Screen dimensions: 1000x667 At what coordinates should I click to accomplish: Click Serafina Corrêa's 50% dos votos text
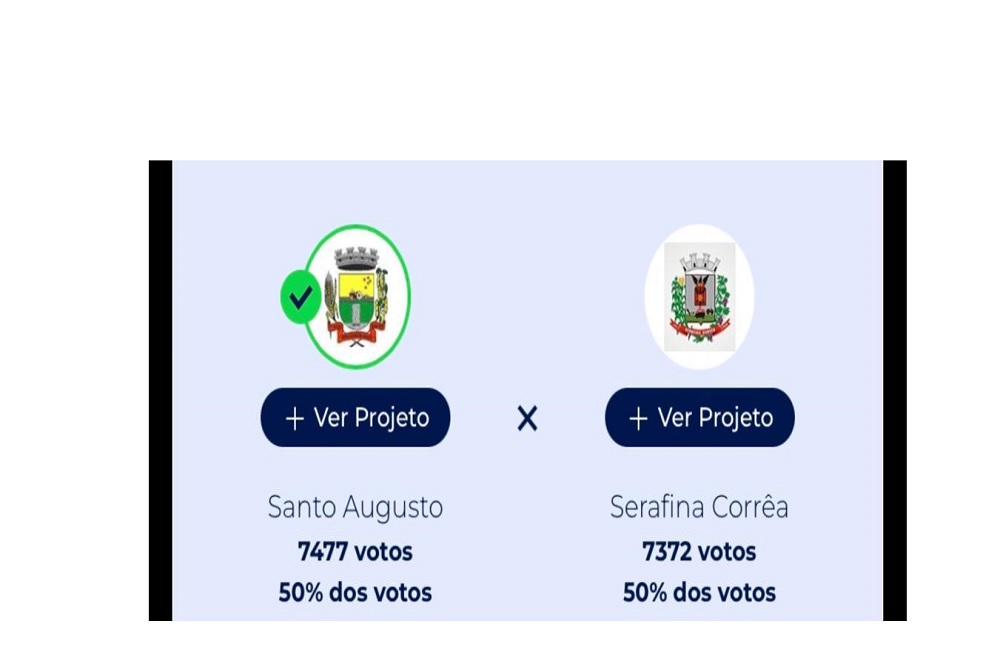[699, 592]
